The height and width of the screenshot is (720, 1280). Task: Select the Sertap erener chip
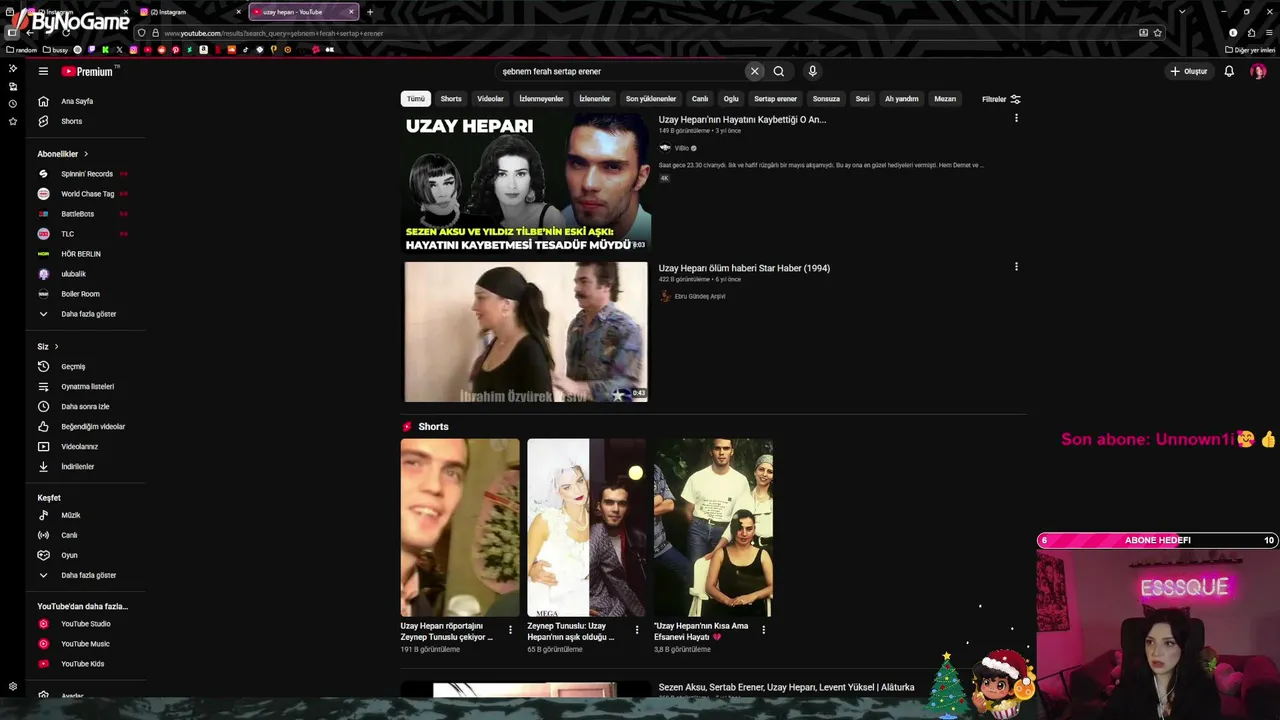[775, 99]
